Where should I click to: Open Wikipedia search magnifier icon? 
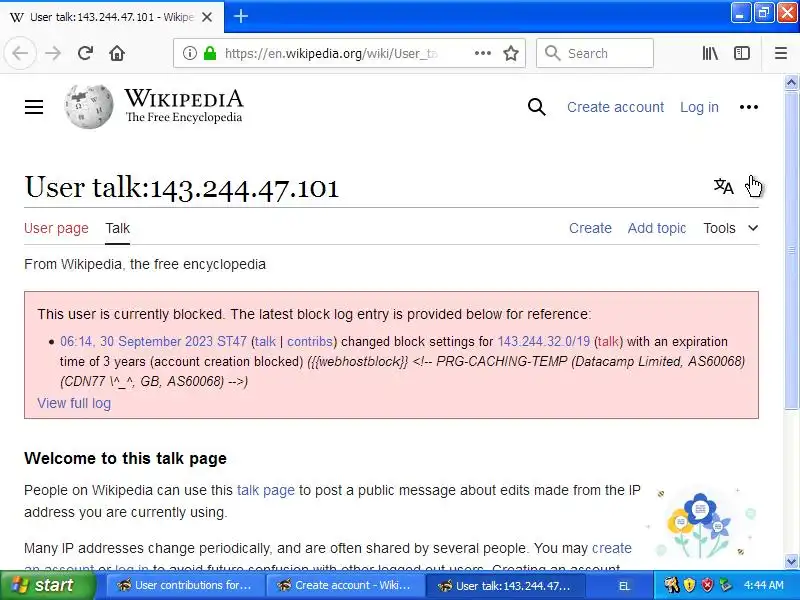pos(536,107)
